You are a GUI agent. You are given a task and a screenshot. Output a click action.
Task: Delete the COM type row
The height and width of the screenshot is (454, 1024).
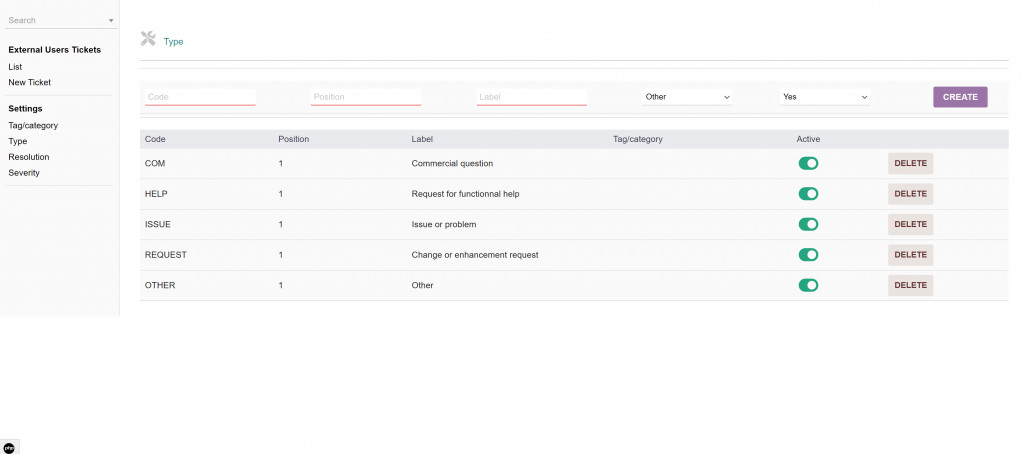click(910, 163)
